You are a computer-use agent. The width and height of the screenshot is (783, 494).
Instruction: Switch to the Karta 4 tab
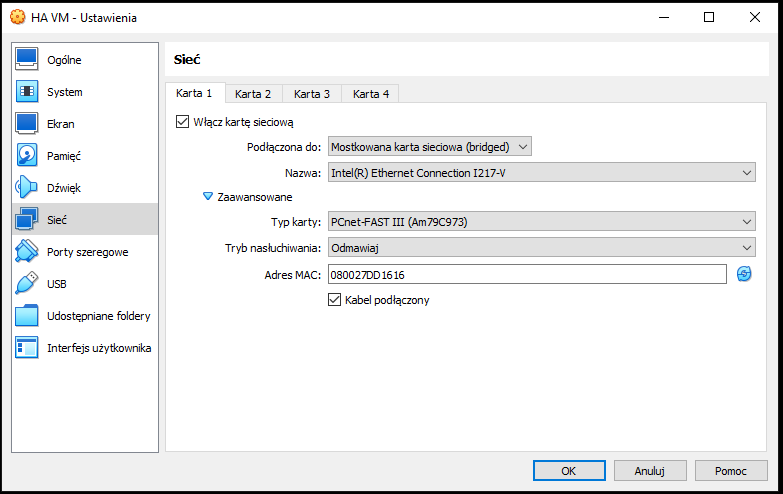coord(371,94)
